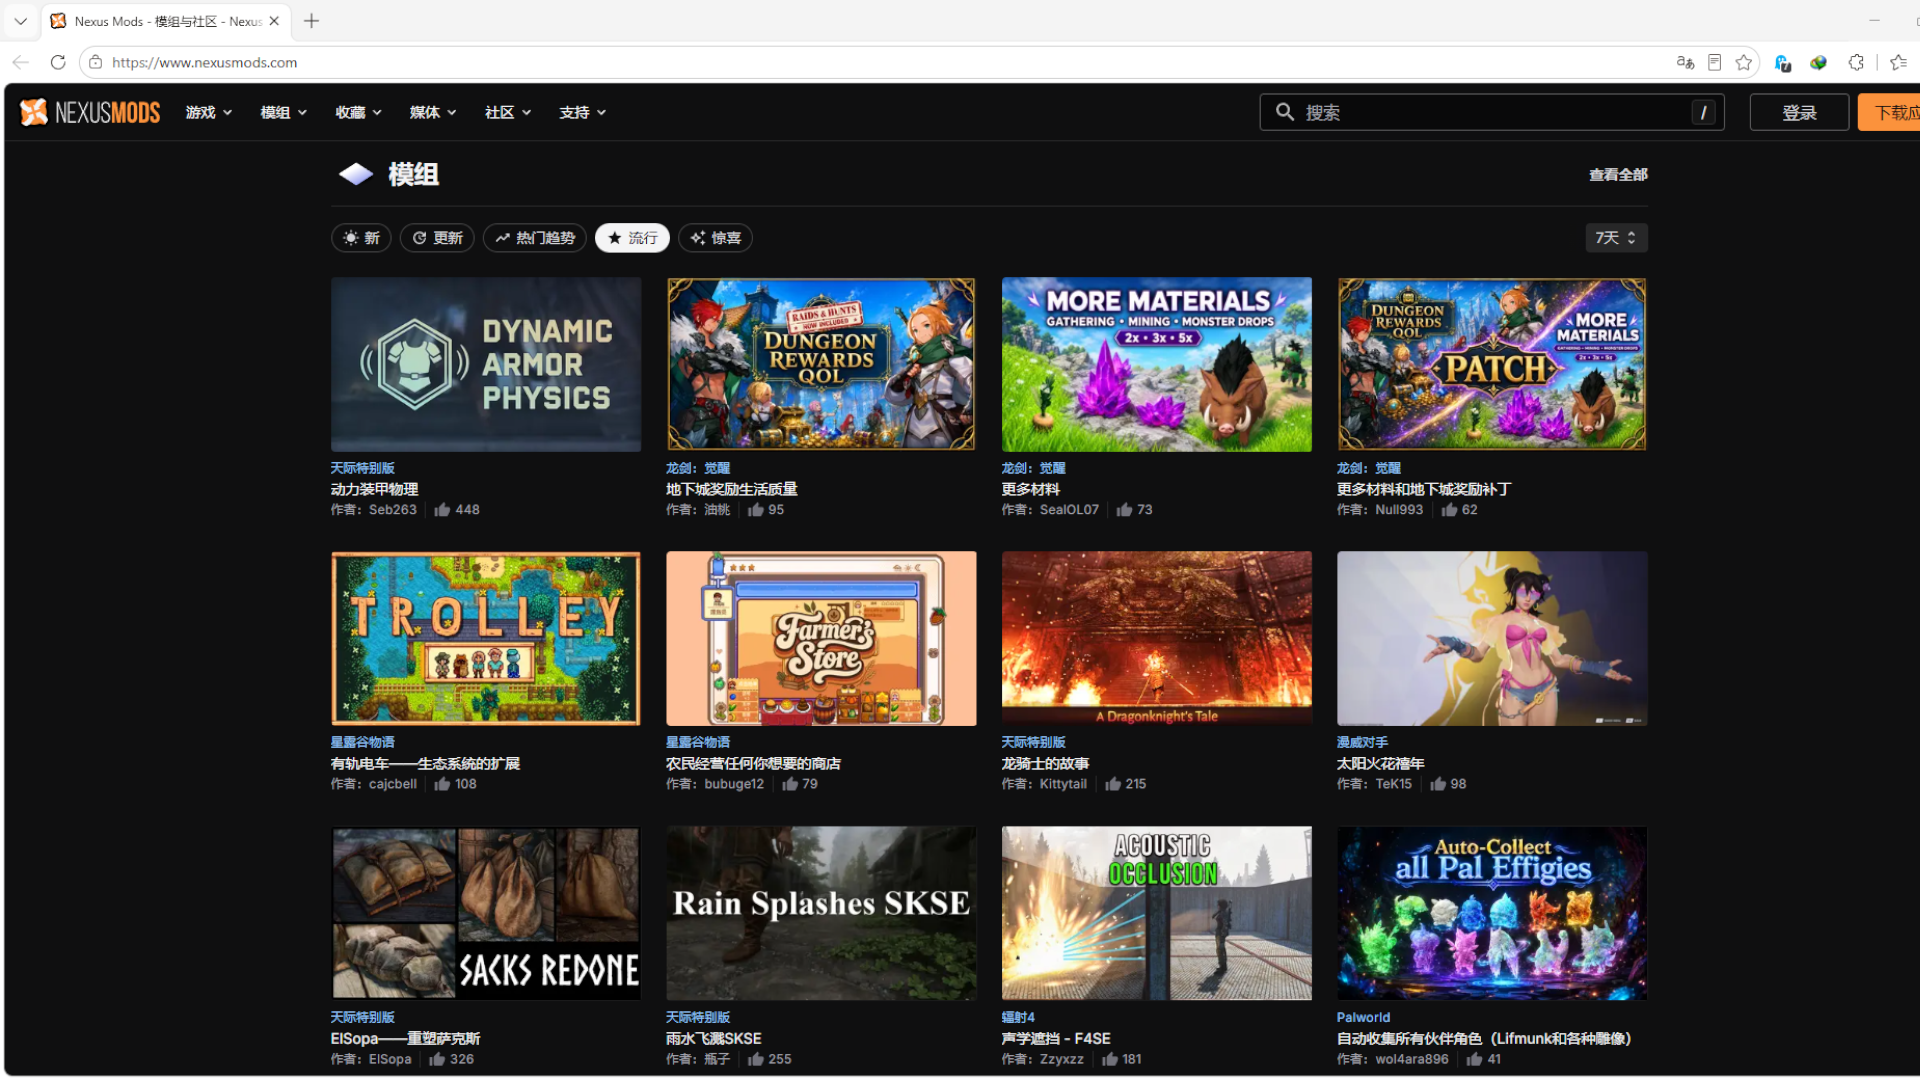Viewport: 1920px width, 1080px height.
Task: Open Dungeon Rewards QOL thumbnail
Action: click(x=821, y=364)
